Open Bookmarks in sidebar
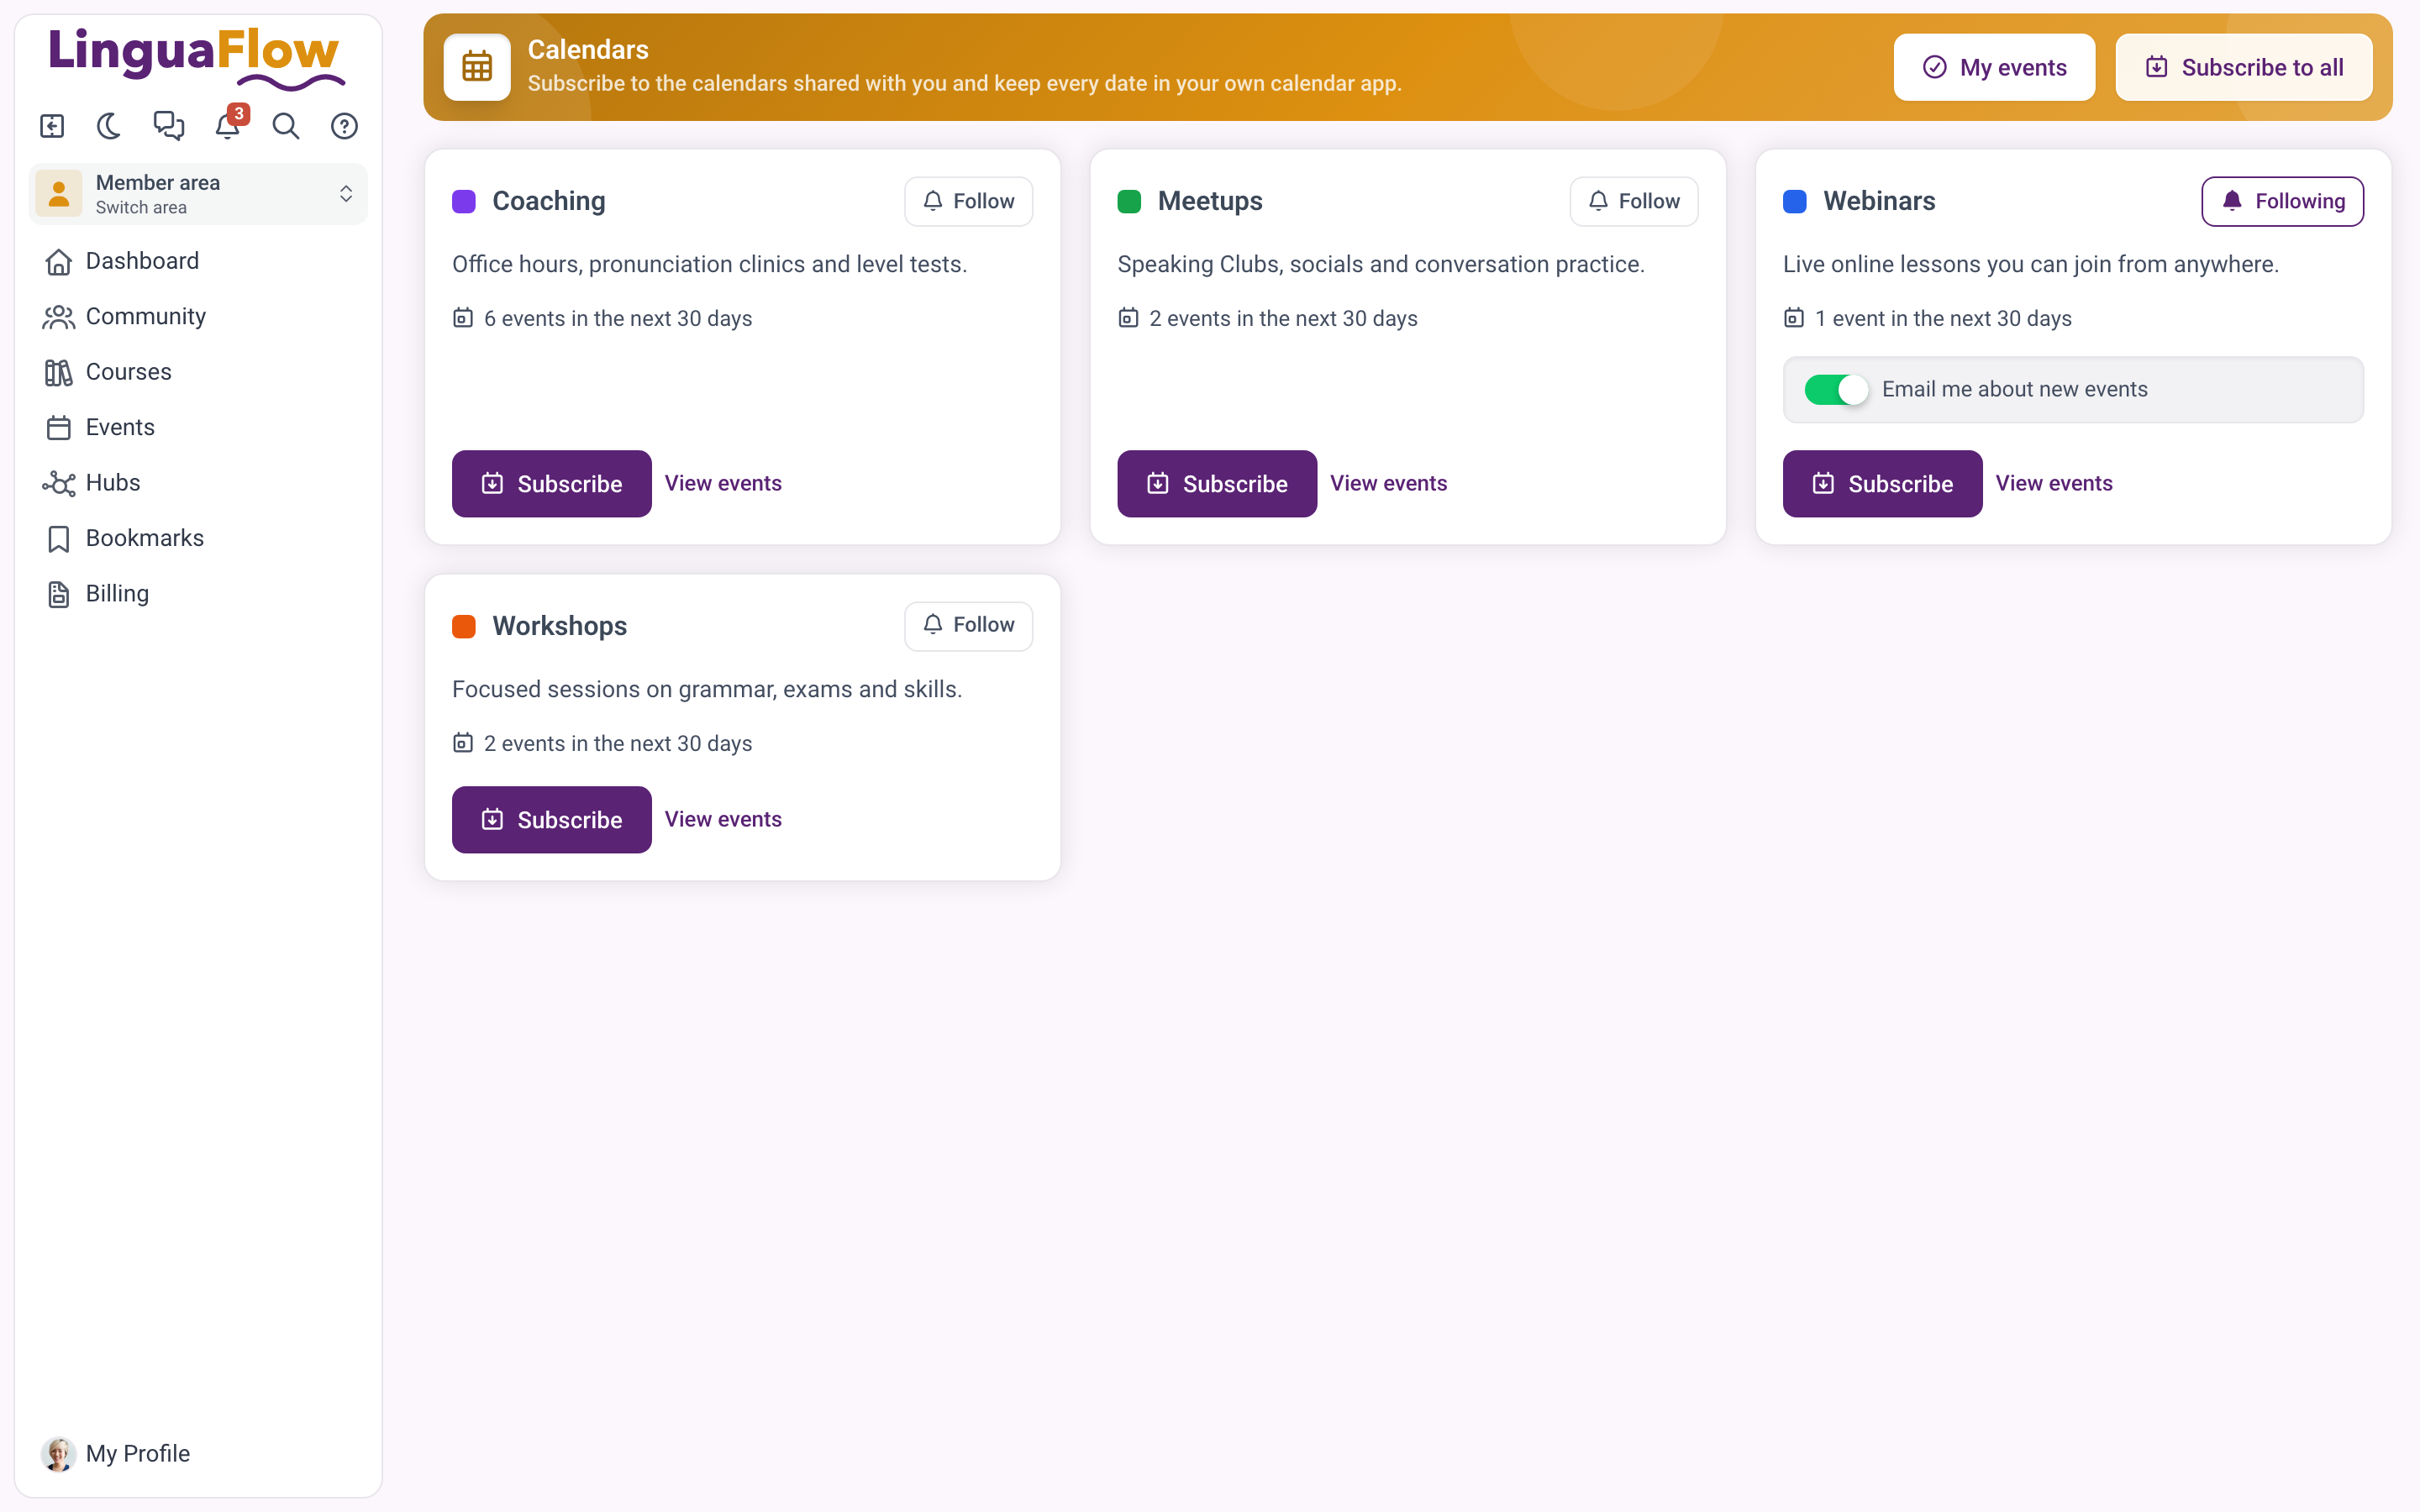Viewport: 2420px width, 1512px height. pyautogui.click(x=198, y=538)
